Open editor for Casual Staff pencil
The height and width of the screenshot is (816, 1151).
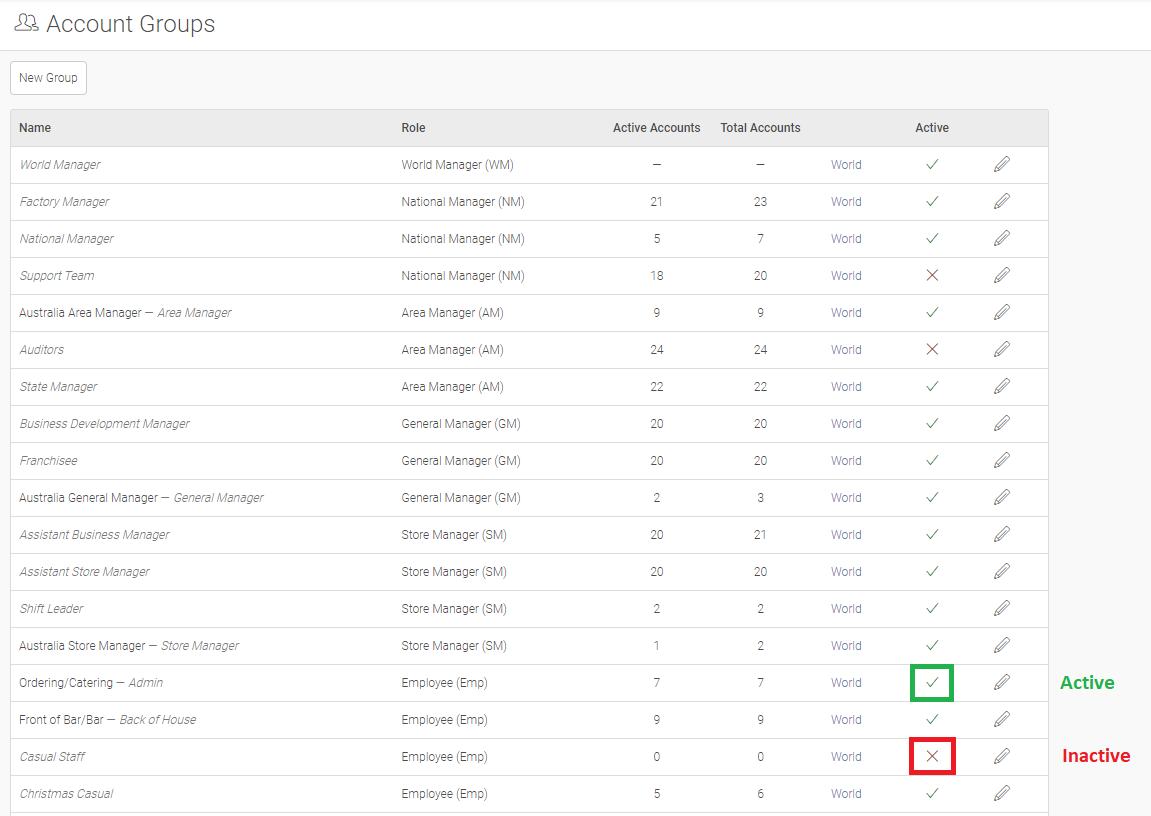click(1002, 756)
